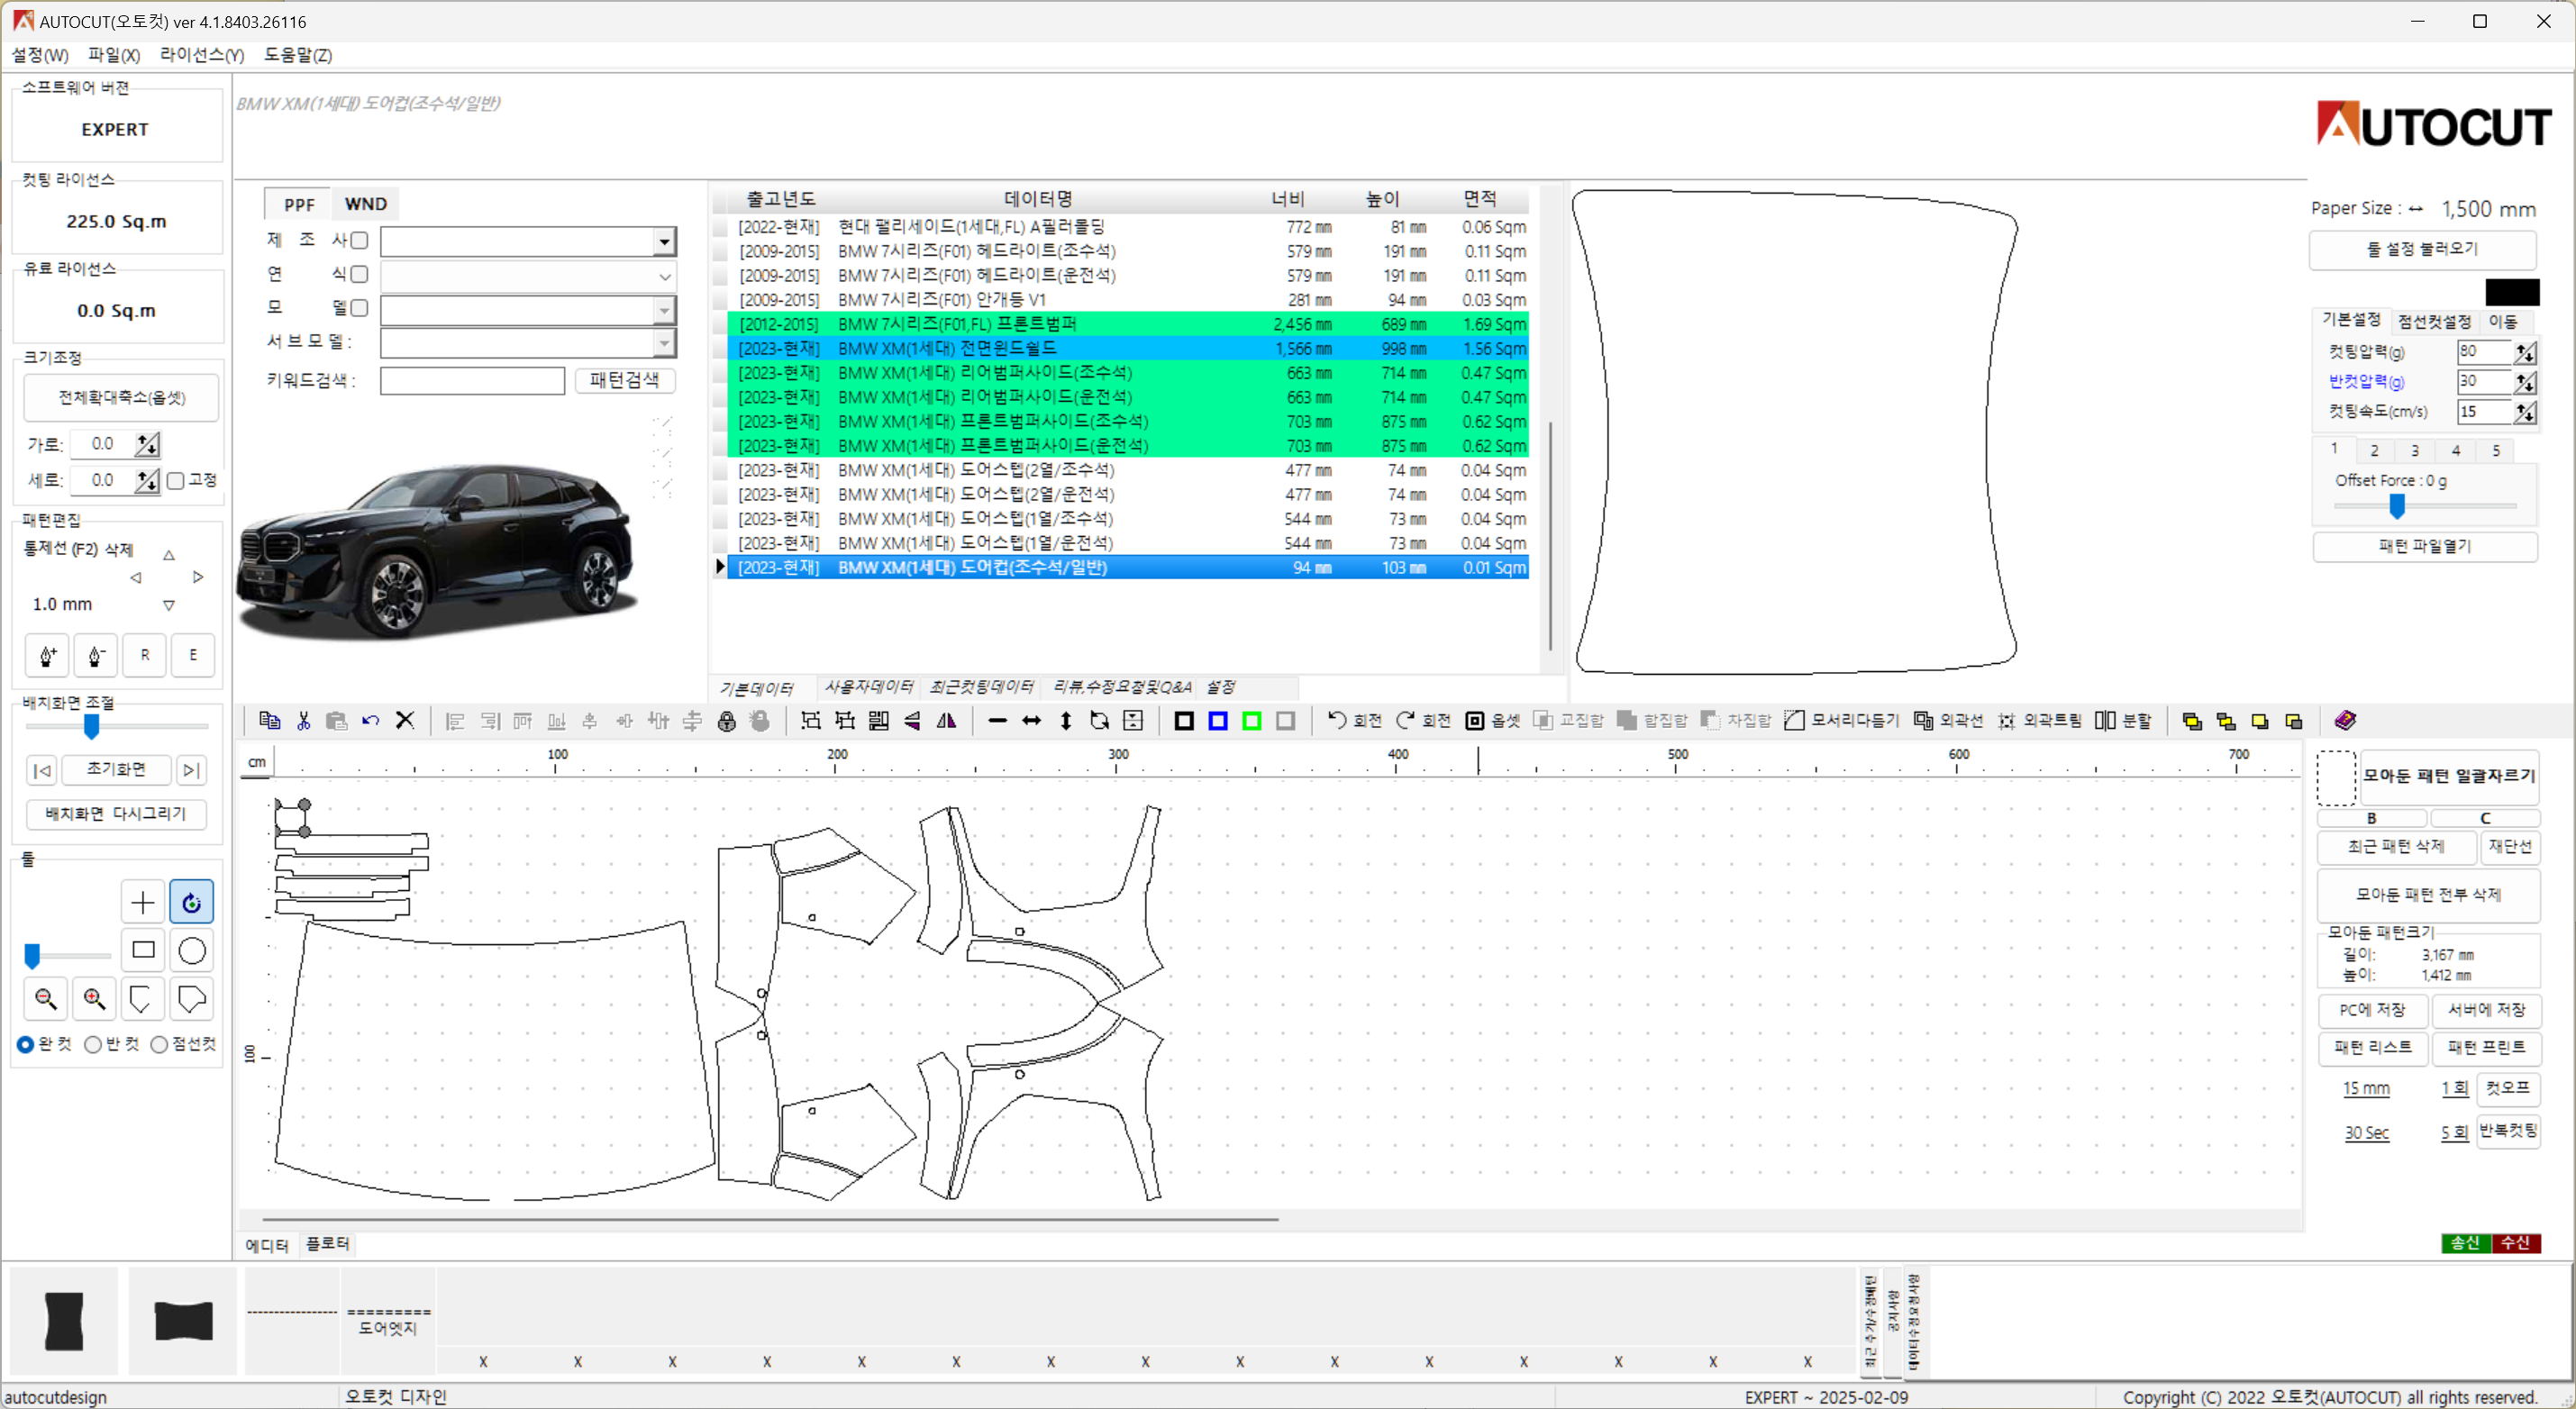Screen dimensions: 2576x1409
Task: Click the 모서리다듬기 corner trim tool
Action: pos(1841,720)
